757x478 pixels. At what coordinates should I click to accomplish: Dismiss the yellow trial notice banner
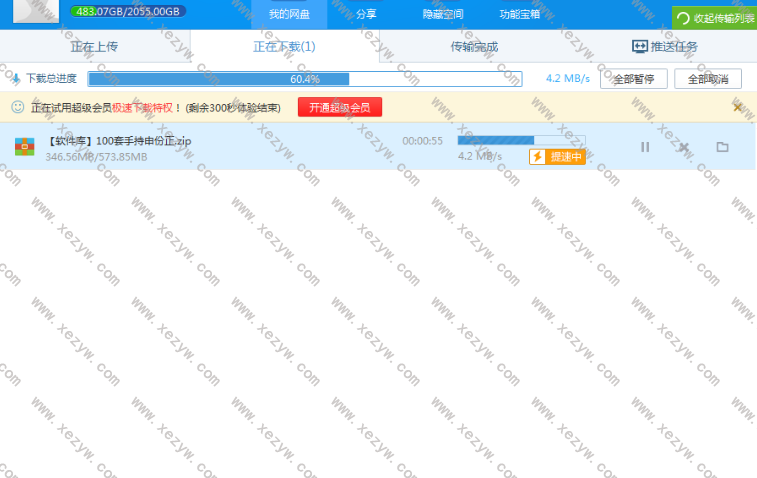coord(738,107)
